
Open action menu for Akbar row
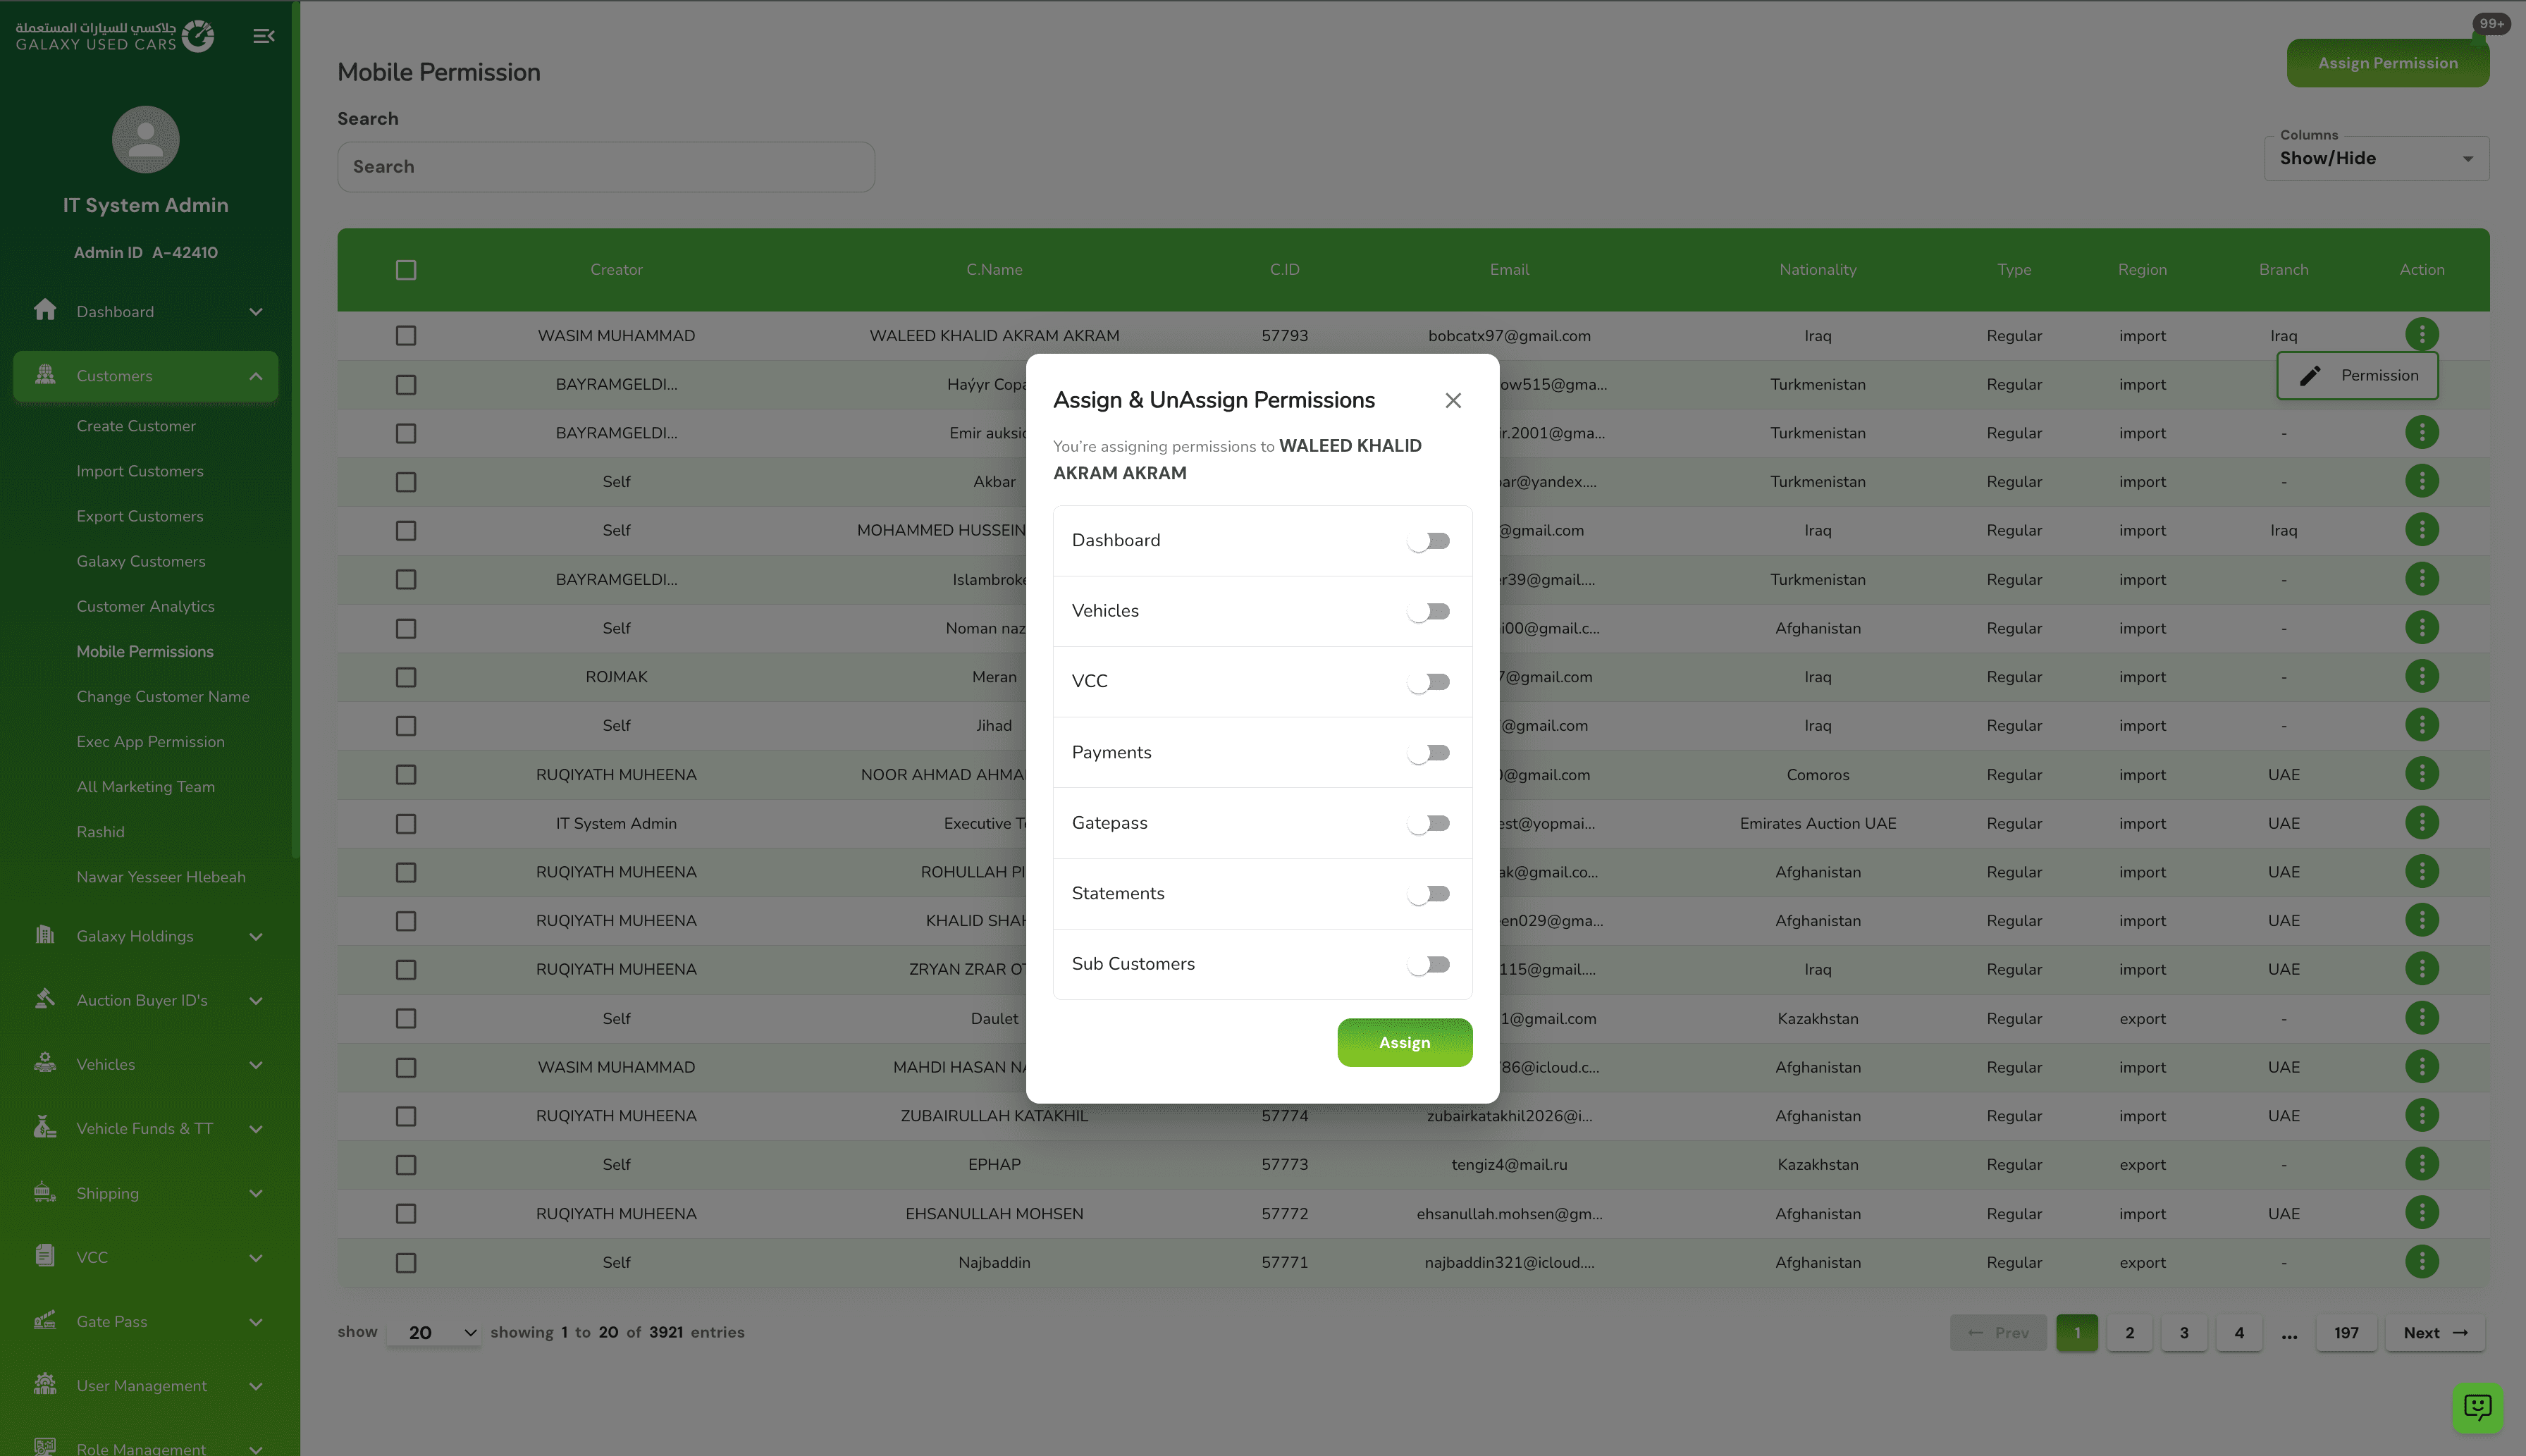coord(2422,481)
